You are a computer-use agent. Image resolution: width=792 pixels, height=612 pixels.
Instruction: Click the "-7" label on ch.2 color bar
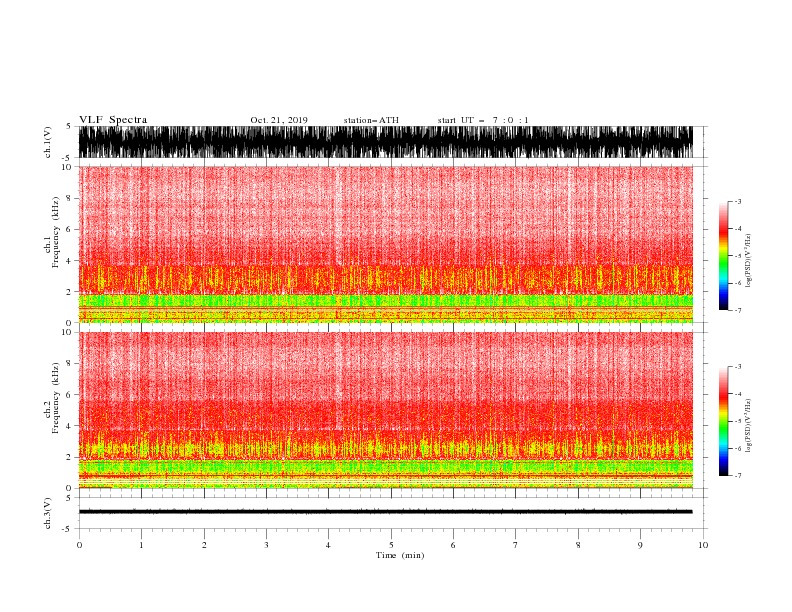(x=738, y=475)
